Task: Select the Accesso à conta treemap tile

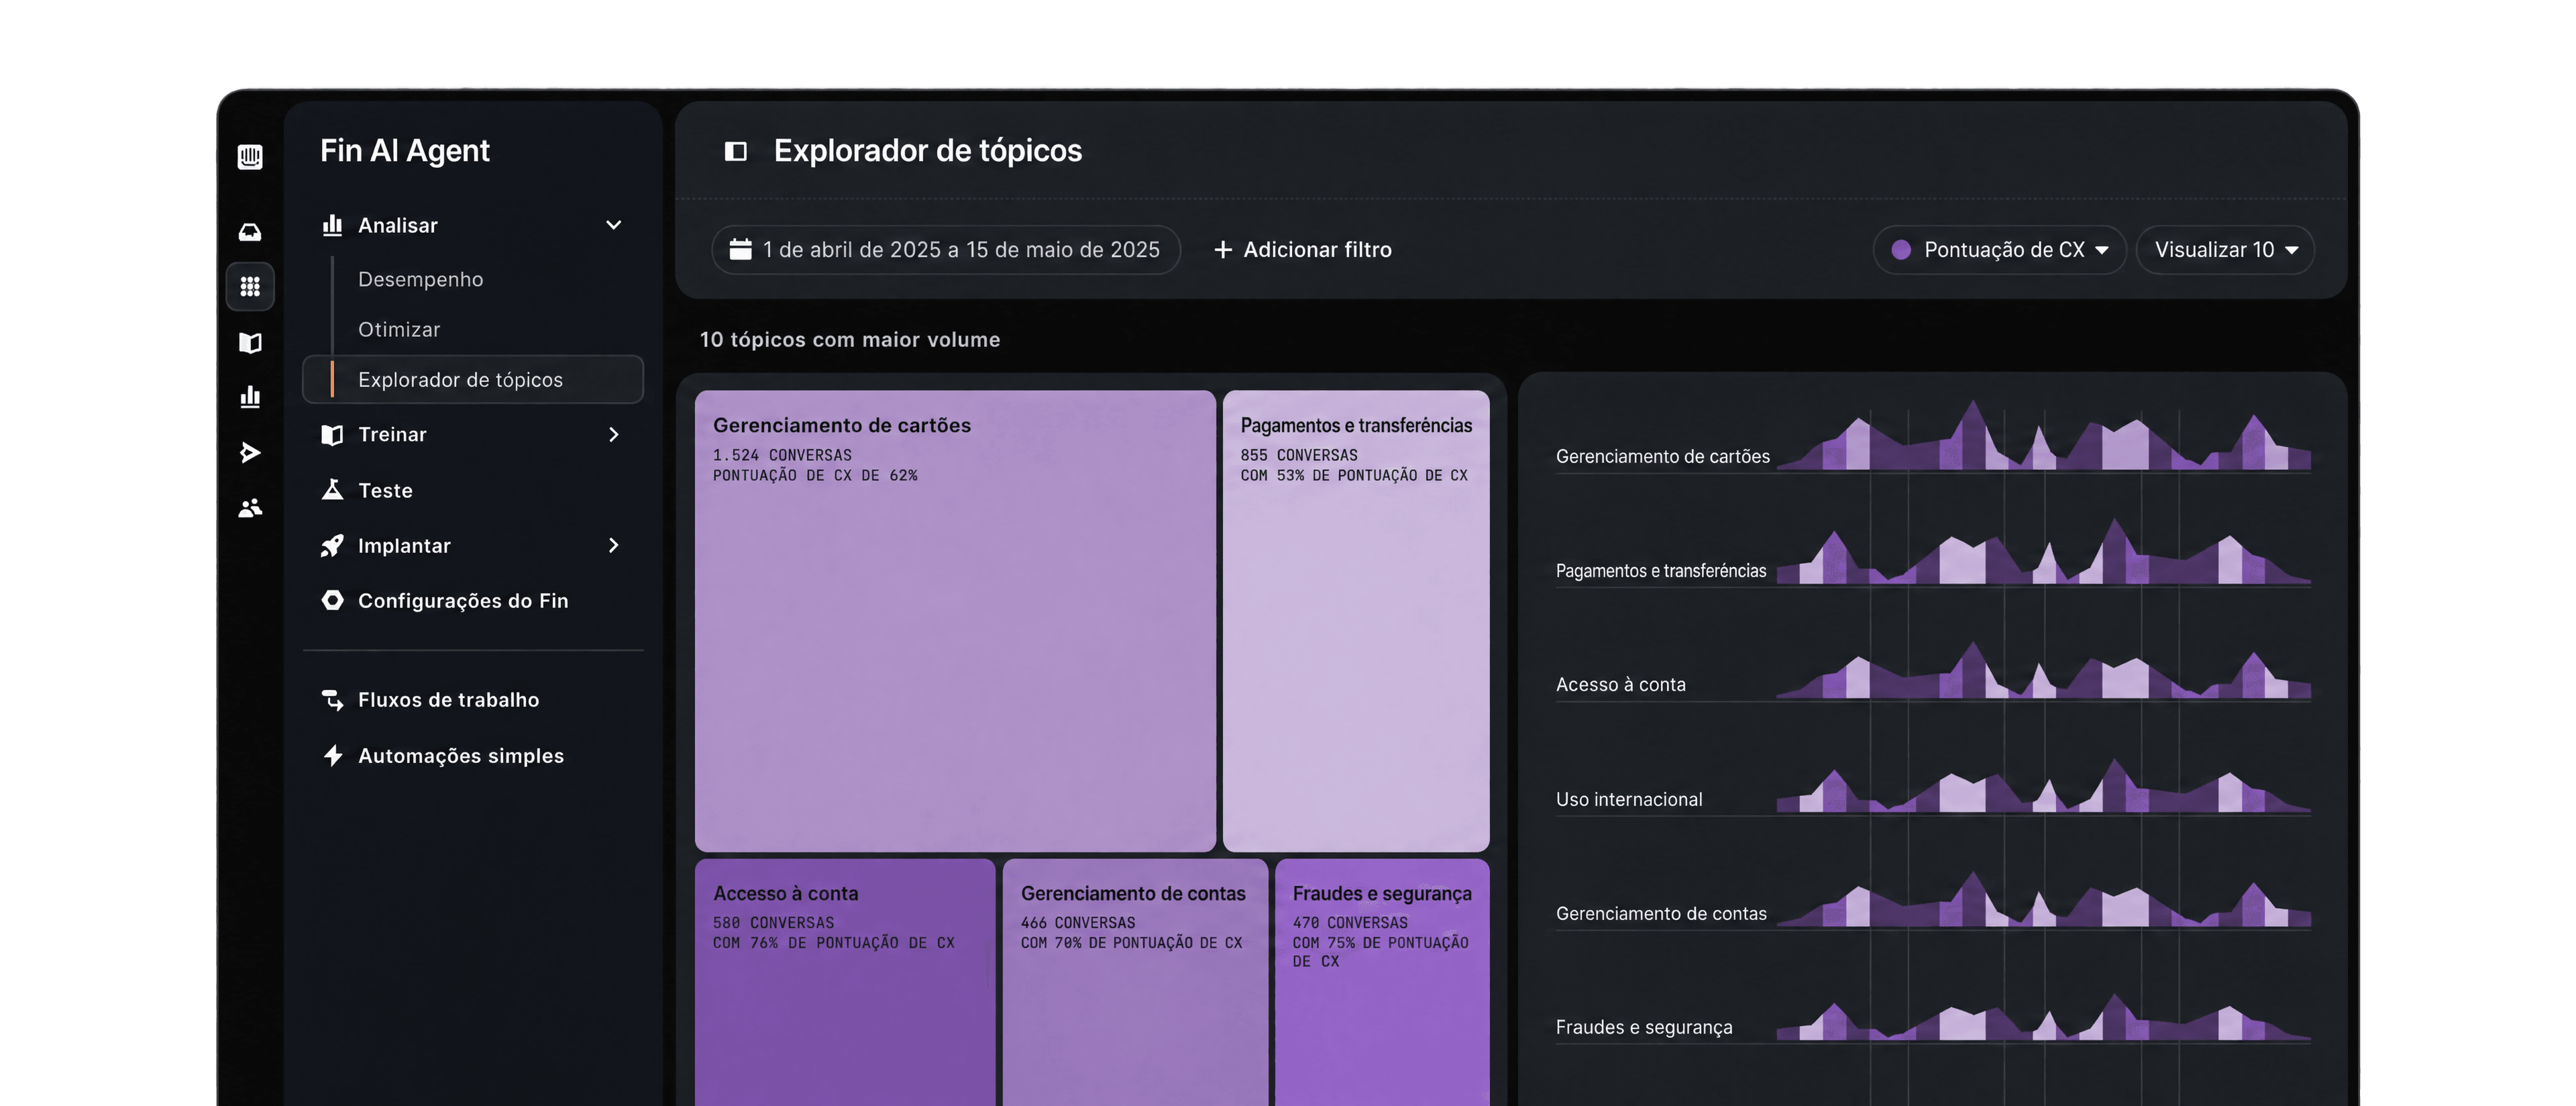Action: point(845,982)
